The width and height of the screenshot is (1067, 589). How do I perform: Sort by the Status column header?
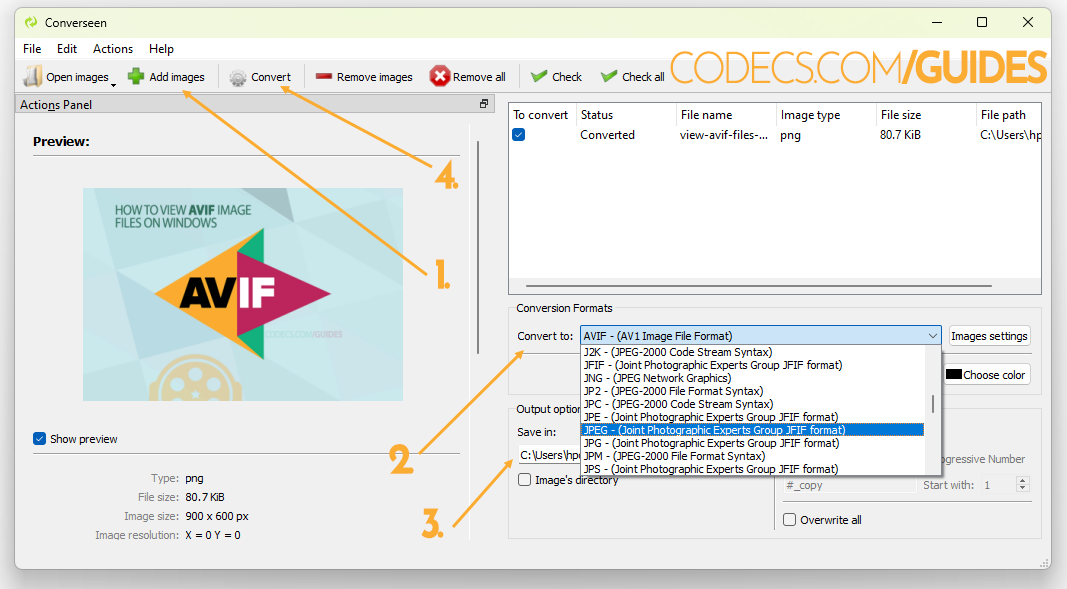[625, 115]
